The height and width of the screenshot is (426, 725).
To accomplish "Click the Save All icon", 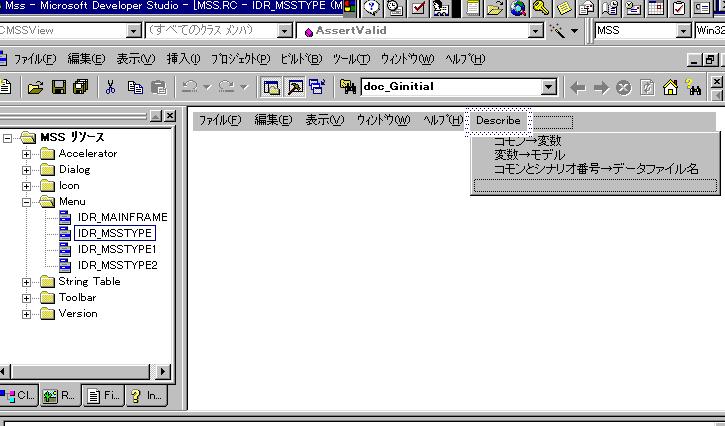I will 80,87.
